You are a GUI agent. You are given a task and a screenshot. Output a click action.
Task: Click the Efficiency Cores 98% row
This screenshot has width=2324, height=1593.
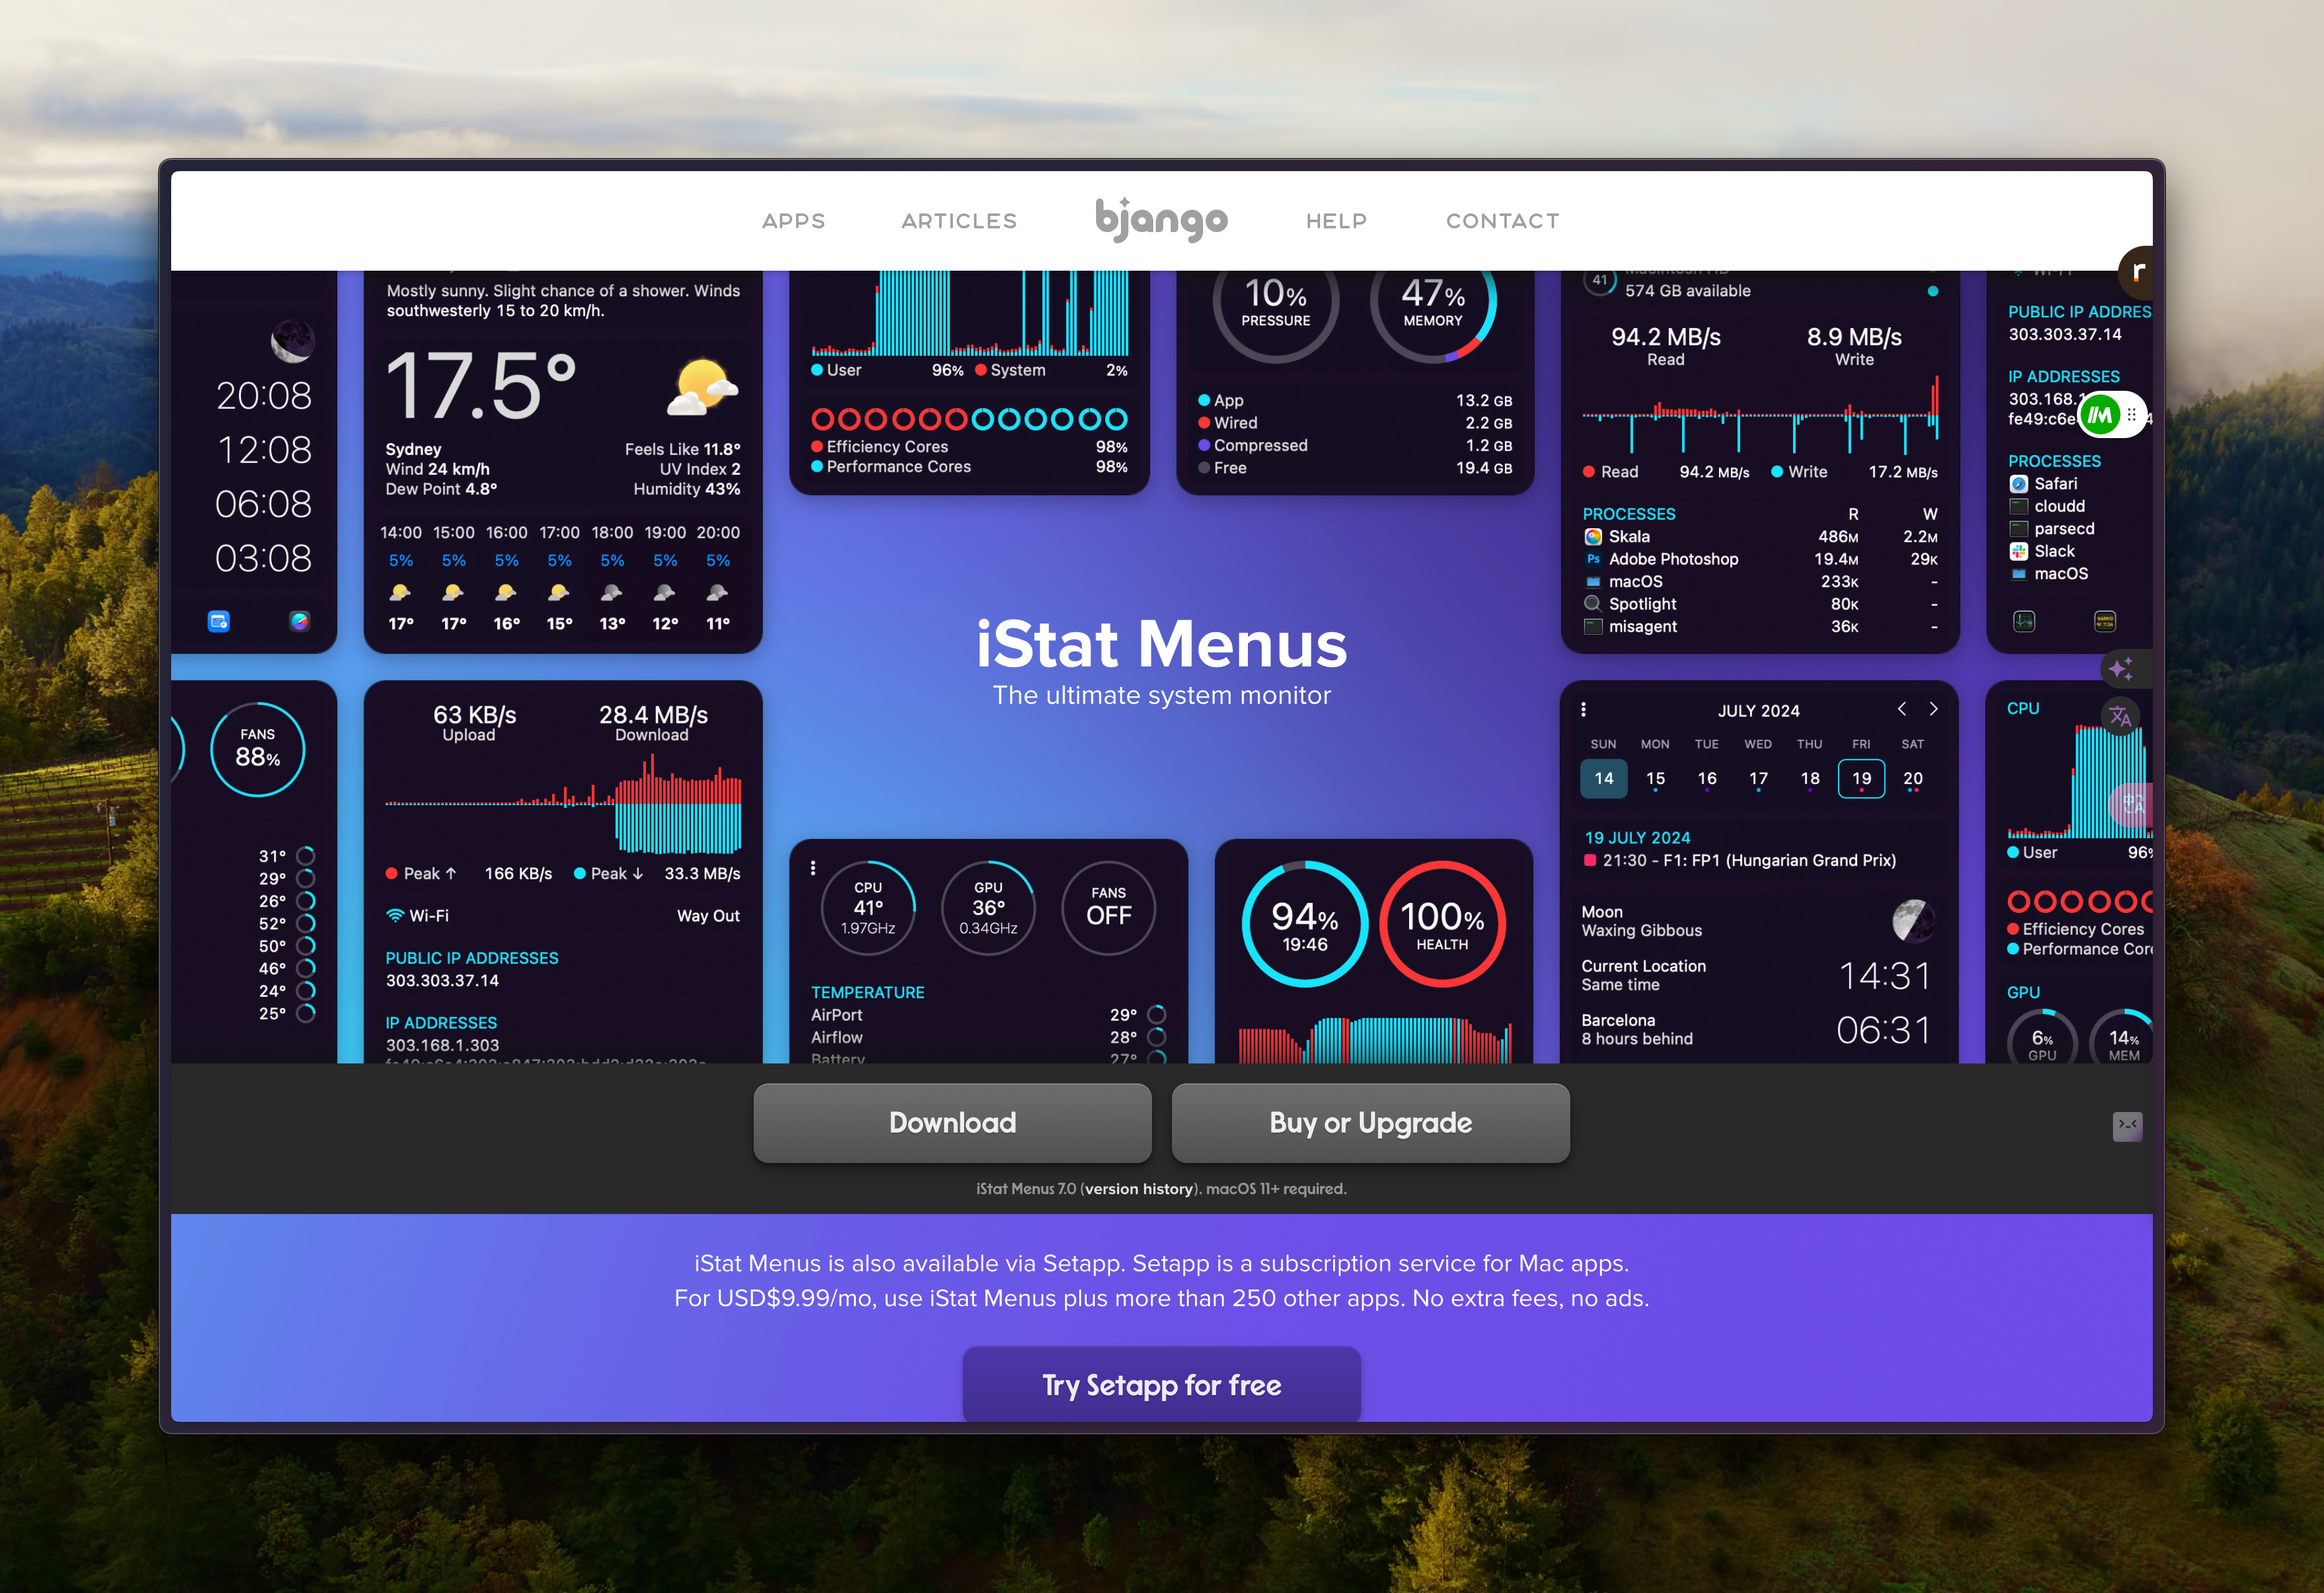click(969, 446)
